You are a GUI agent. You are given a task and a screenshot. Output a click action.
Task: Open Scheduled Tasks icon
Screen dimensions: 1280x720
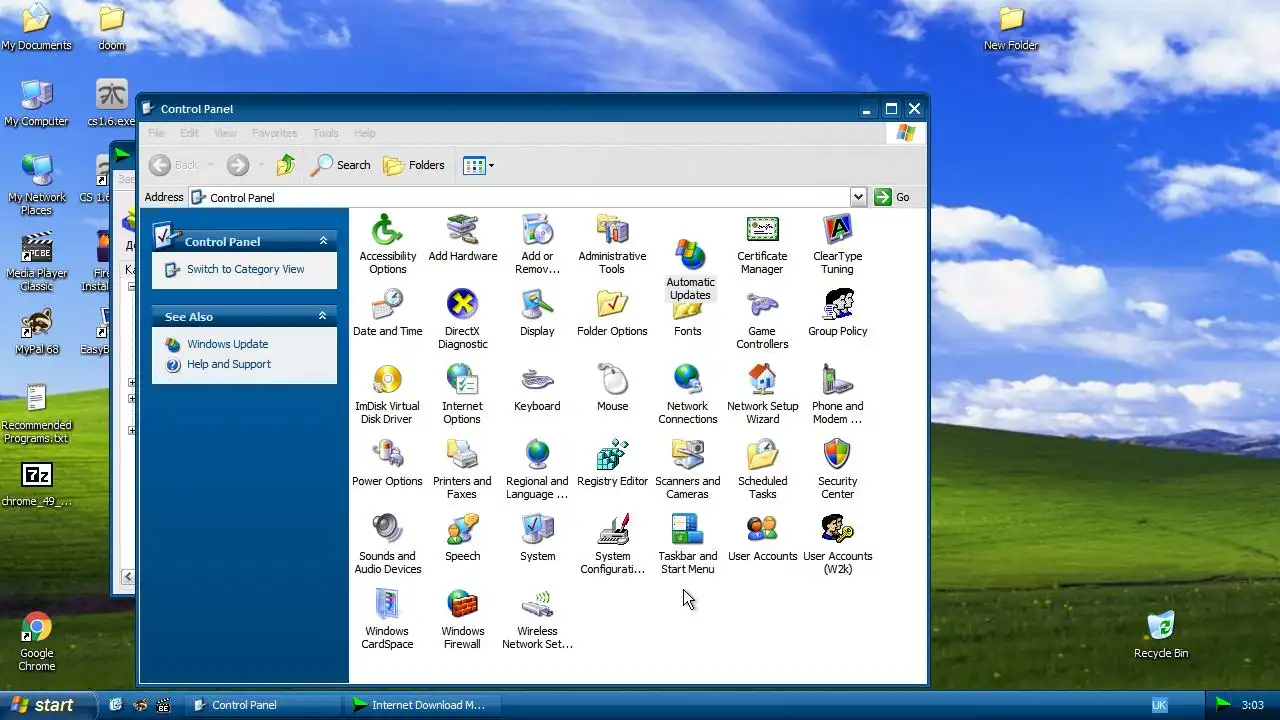click(762, 469)
